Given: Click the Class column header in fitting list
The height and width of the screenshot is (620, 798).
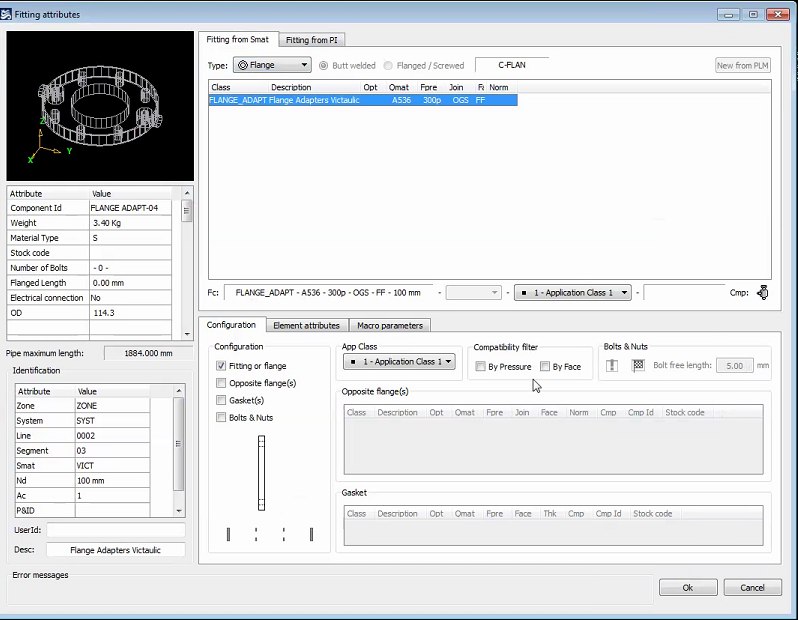Looking at the screenshot, I should click(x=221, y=87).
